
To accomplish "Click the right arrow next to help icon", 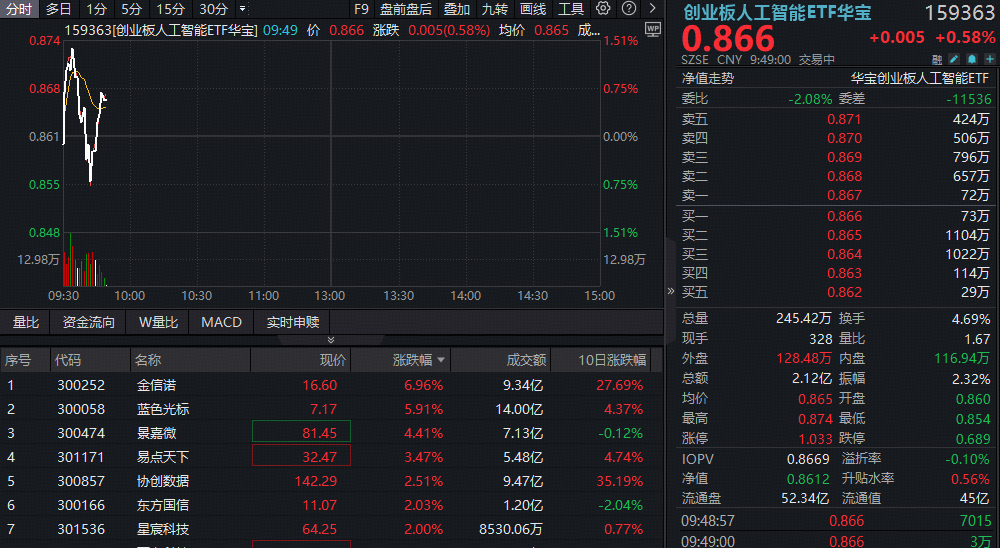I will pos(652,9).
